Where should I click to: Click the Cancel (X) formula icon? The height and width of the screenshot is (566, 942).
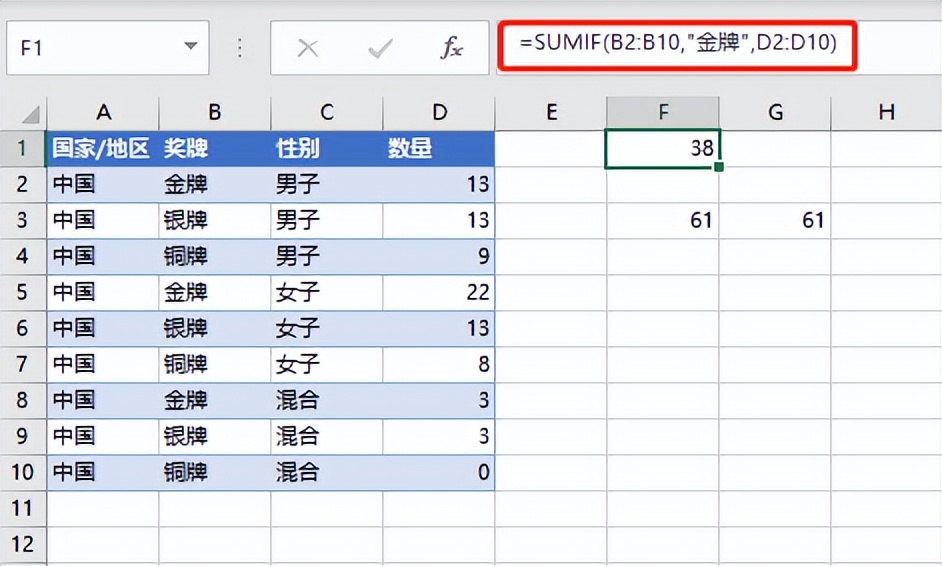tap(308, 48)
